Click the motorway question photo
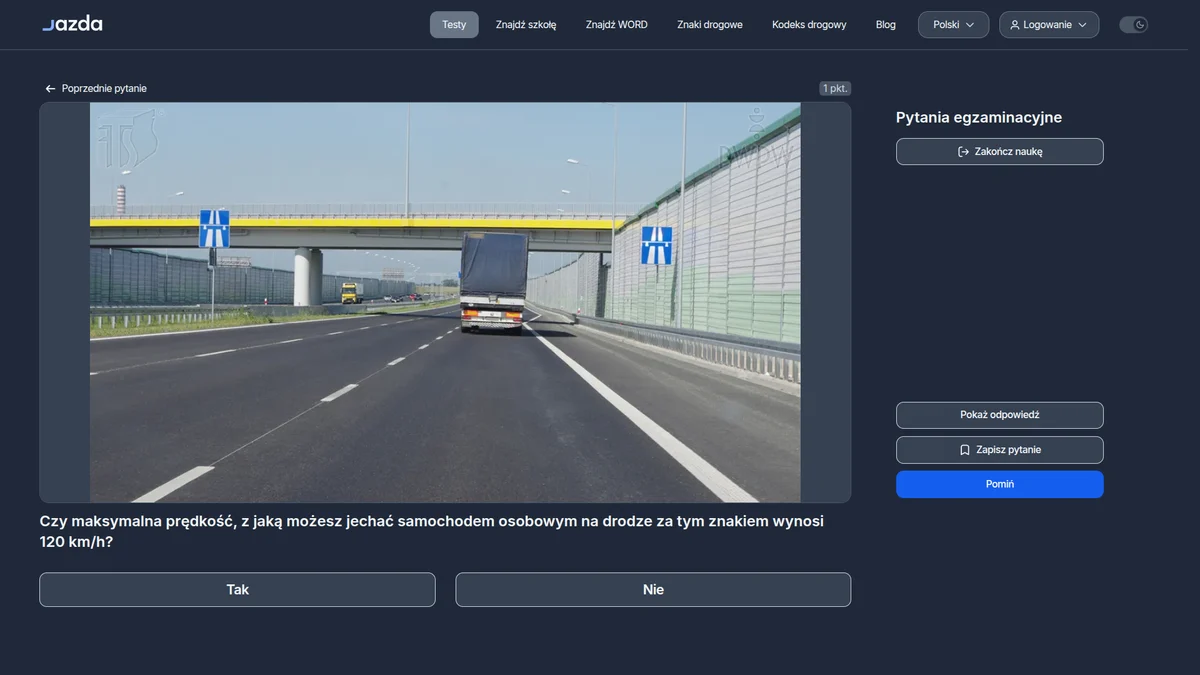The height and width of the screenshot is (675, 1200). 445,302
